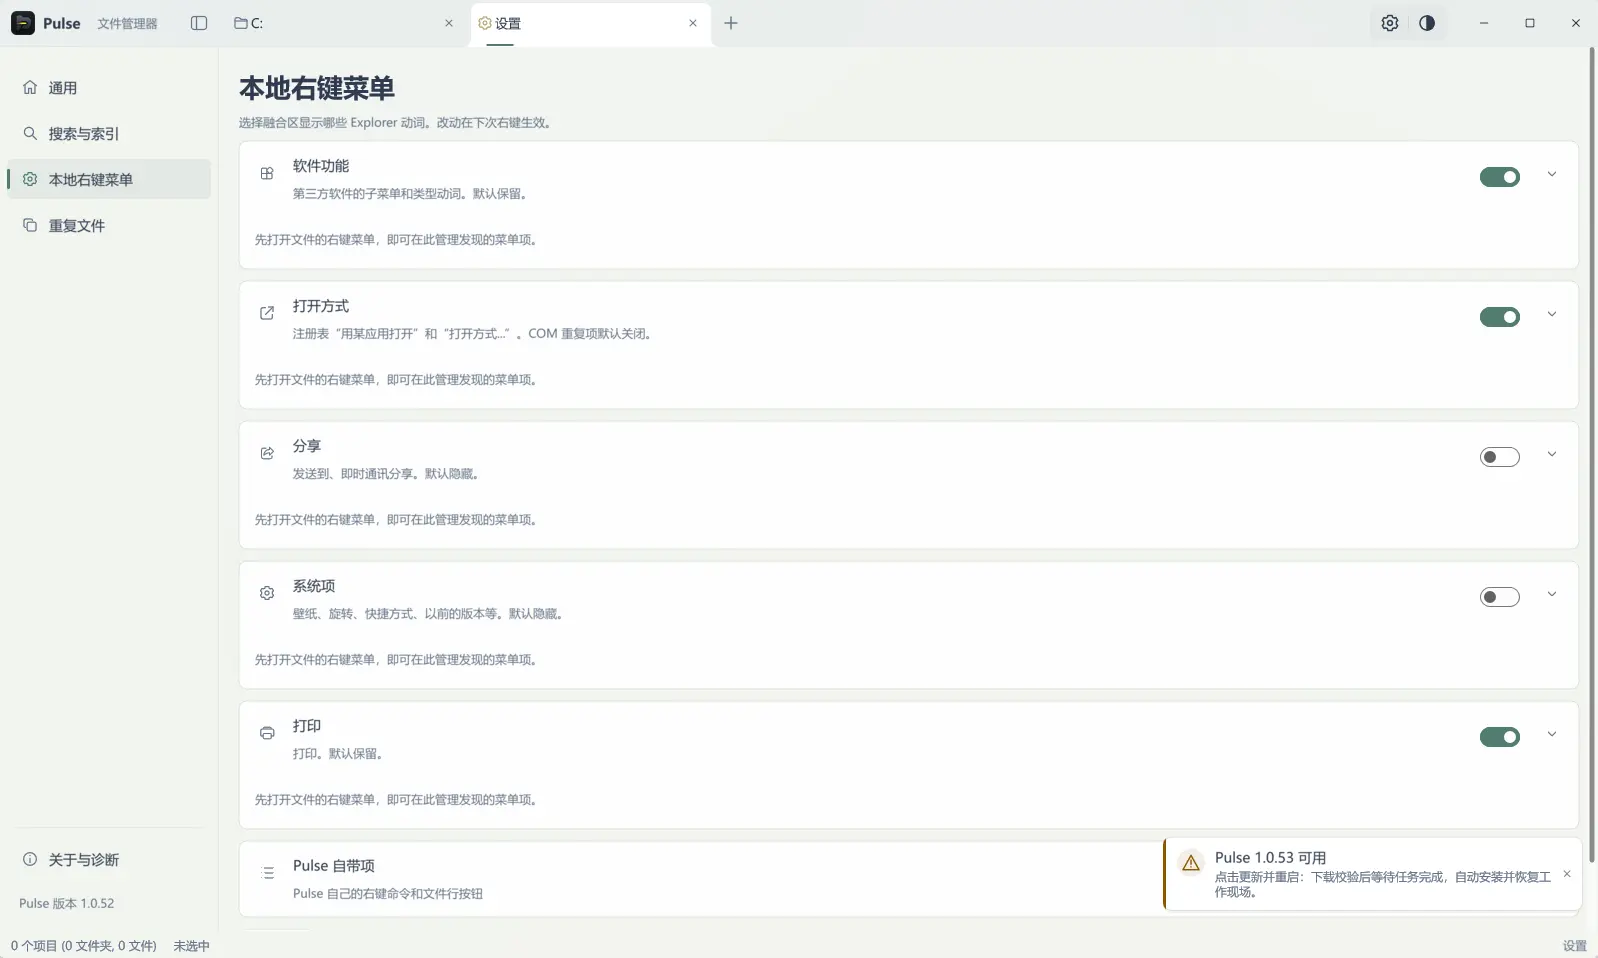Close the 设置 tab
The width and height of the screenshot is (1598, 958).
[693, 23]
